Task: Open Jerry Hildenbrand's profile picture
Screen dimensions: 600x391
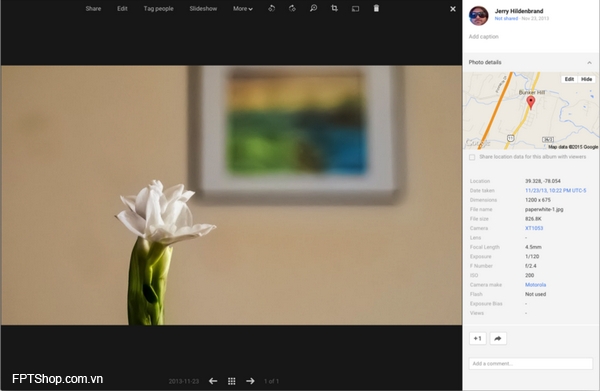Action: (479, 16)
